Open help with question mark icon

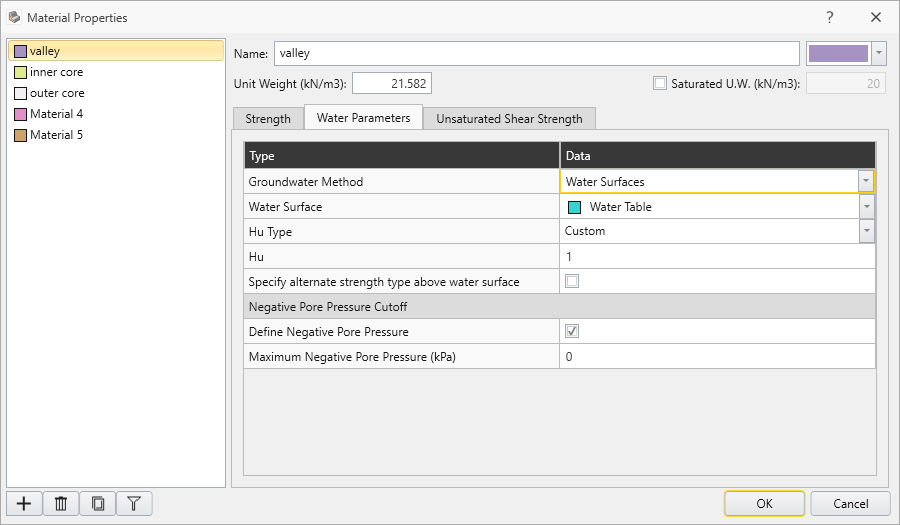(x=829, y=17)
